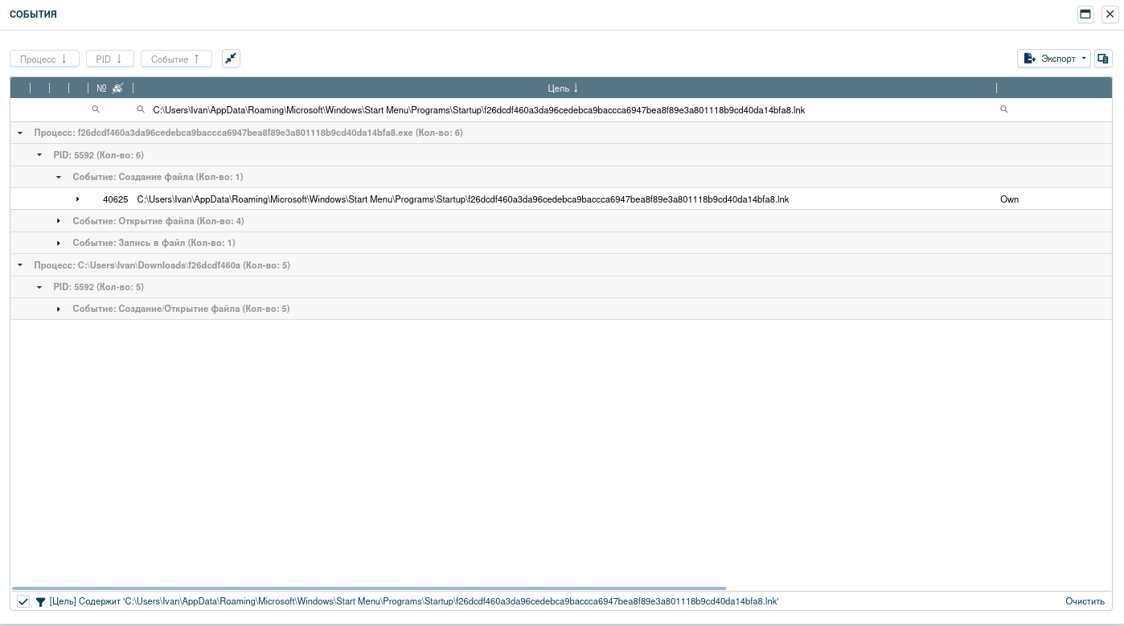Uncheck the active filter checkbox in footer
The image size is (1124, 626).
tap(23, 602)
